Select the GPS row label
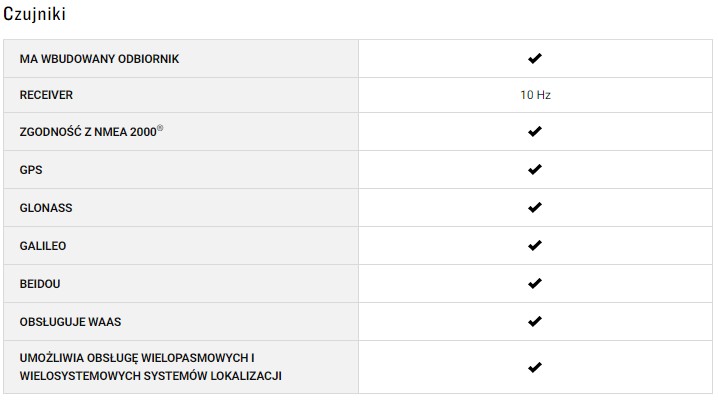Image resolution: width=718 pixels, height=401 pixels. click(x=31, y=170)
